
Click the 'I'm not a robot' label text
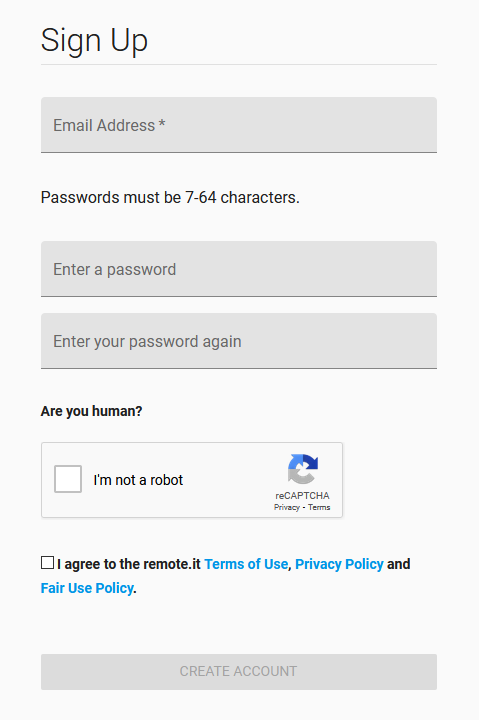point(138,480)
